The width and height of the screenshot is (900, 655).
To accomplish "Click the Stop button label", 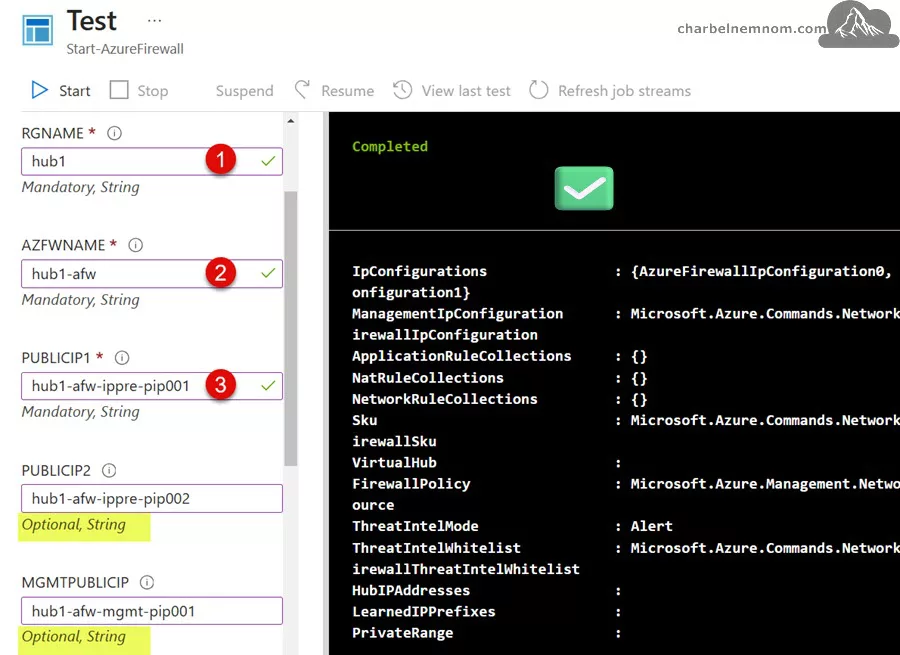I will pyautogui.click(x=153, y=91).
